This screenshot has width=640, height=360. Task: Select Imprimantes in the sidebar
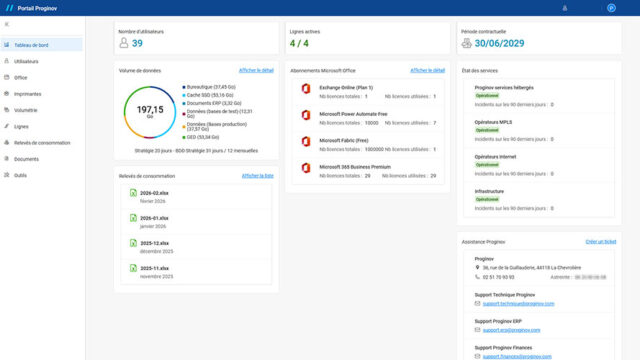pyautogui.click(x=42, y=94)
